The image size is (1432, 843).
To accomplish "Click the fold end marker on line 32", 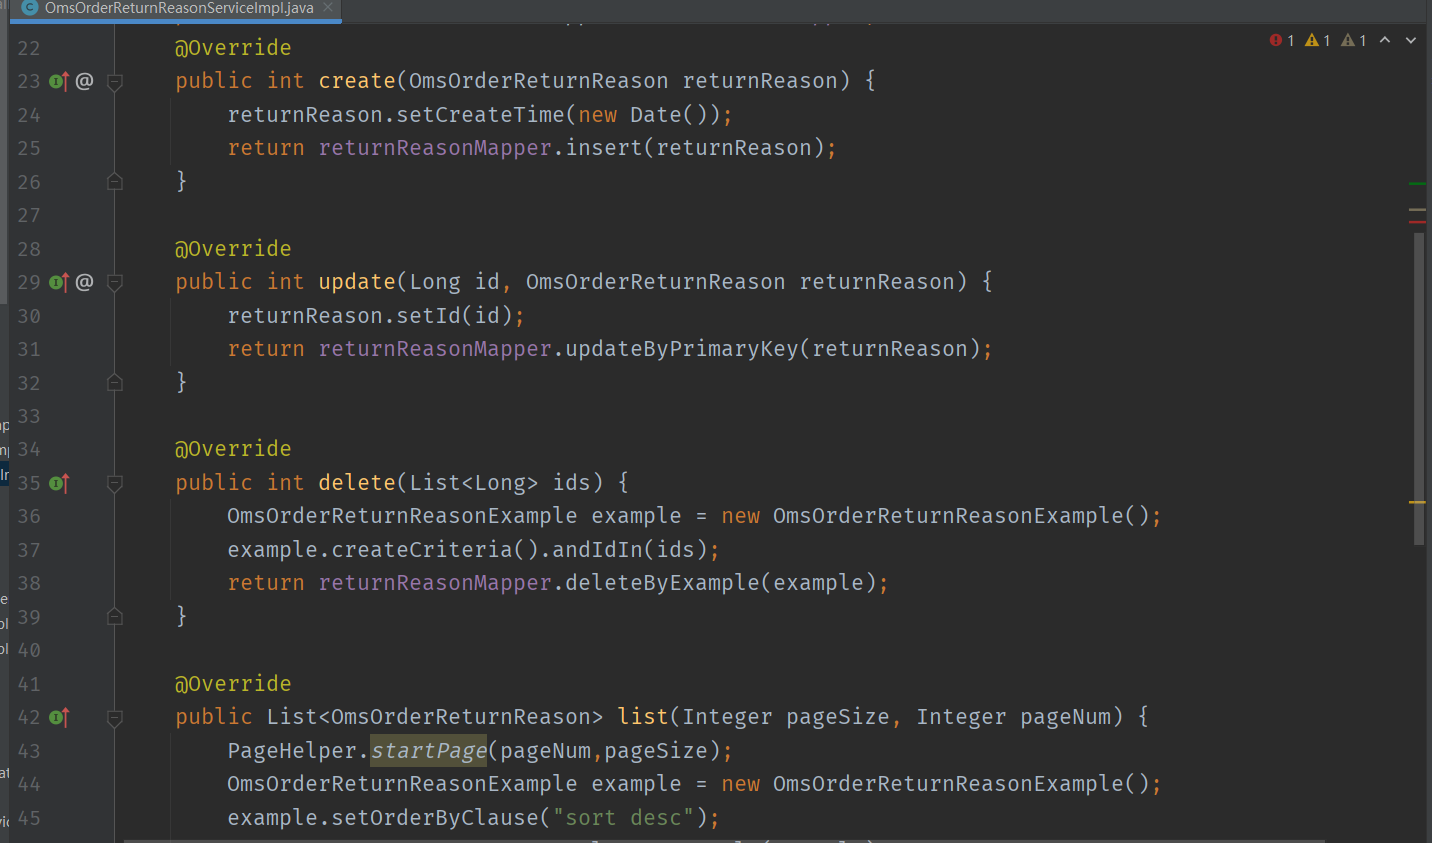I will [x=115, y=383].
